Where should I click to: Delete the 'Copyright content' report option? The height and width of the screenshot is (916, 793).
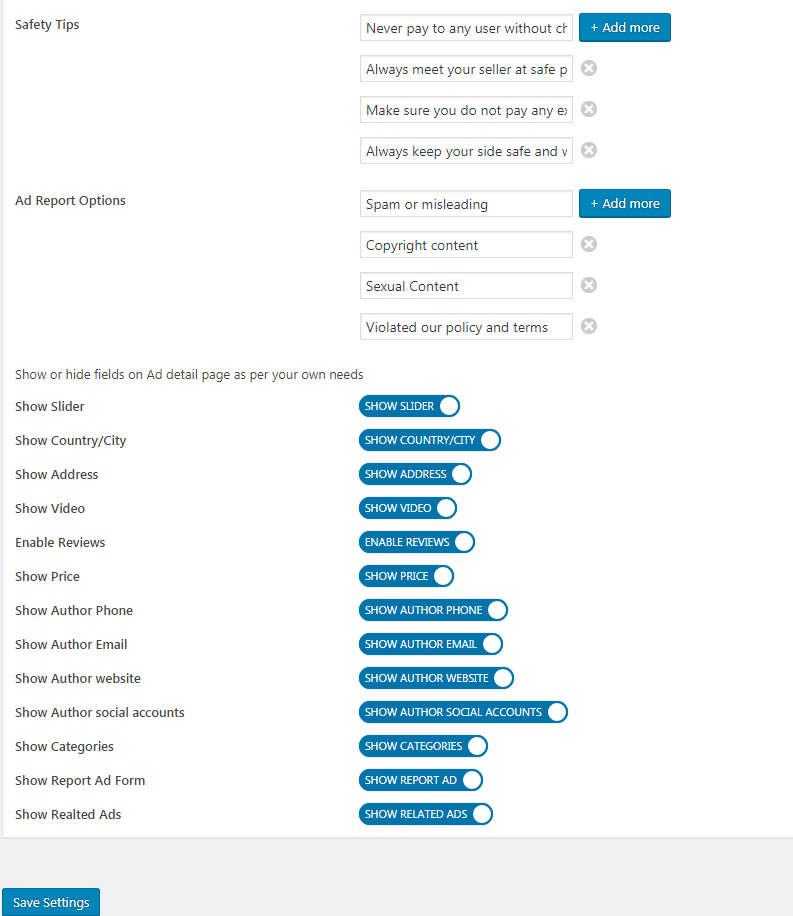[589, 244]
